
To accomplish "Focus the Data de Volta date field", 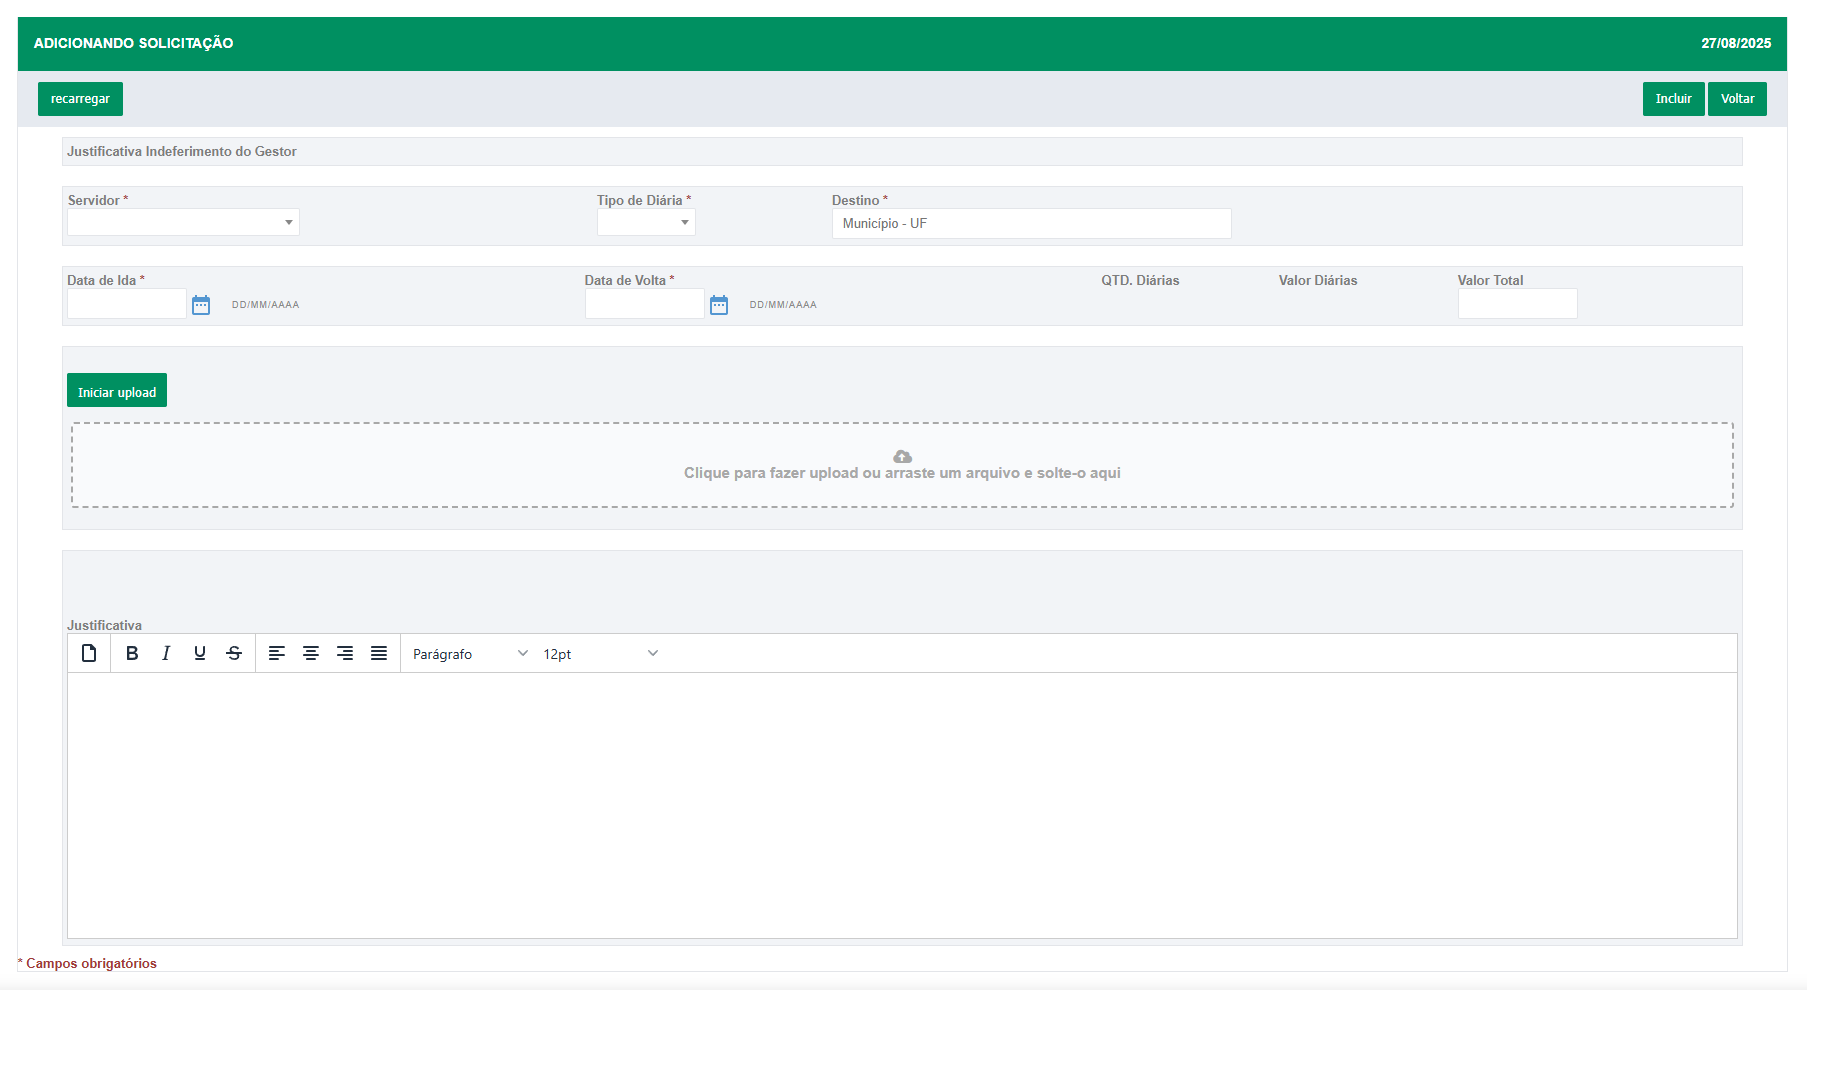I will tap(645, 304).
